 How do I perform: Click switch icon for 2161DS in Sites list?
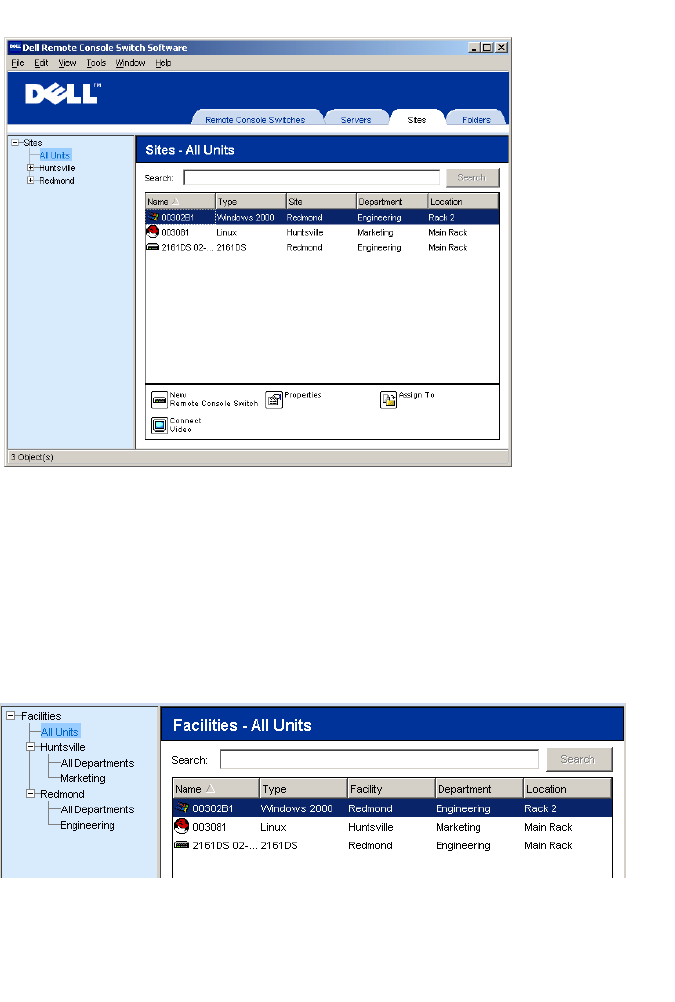[x=153, y=247]
